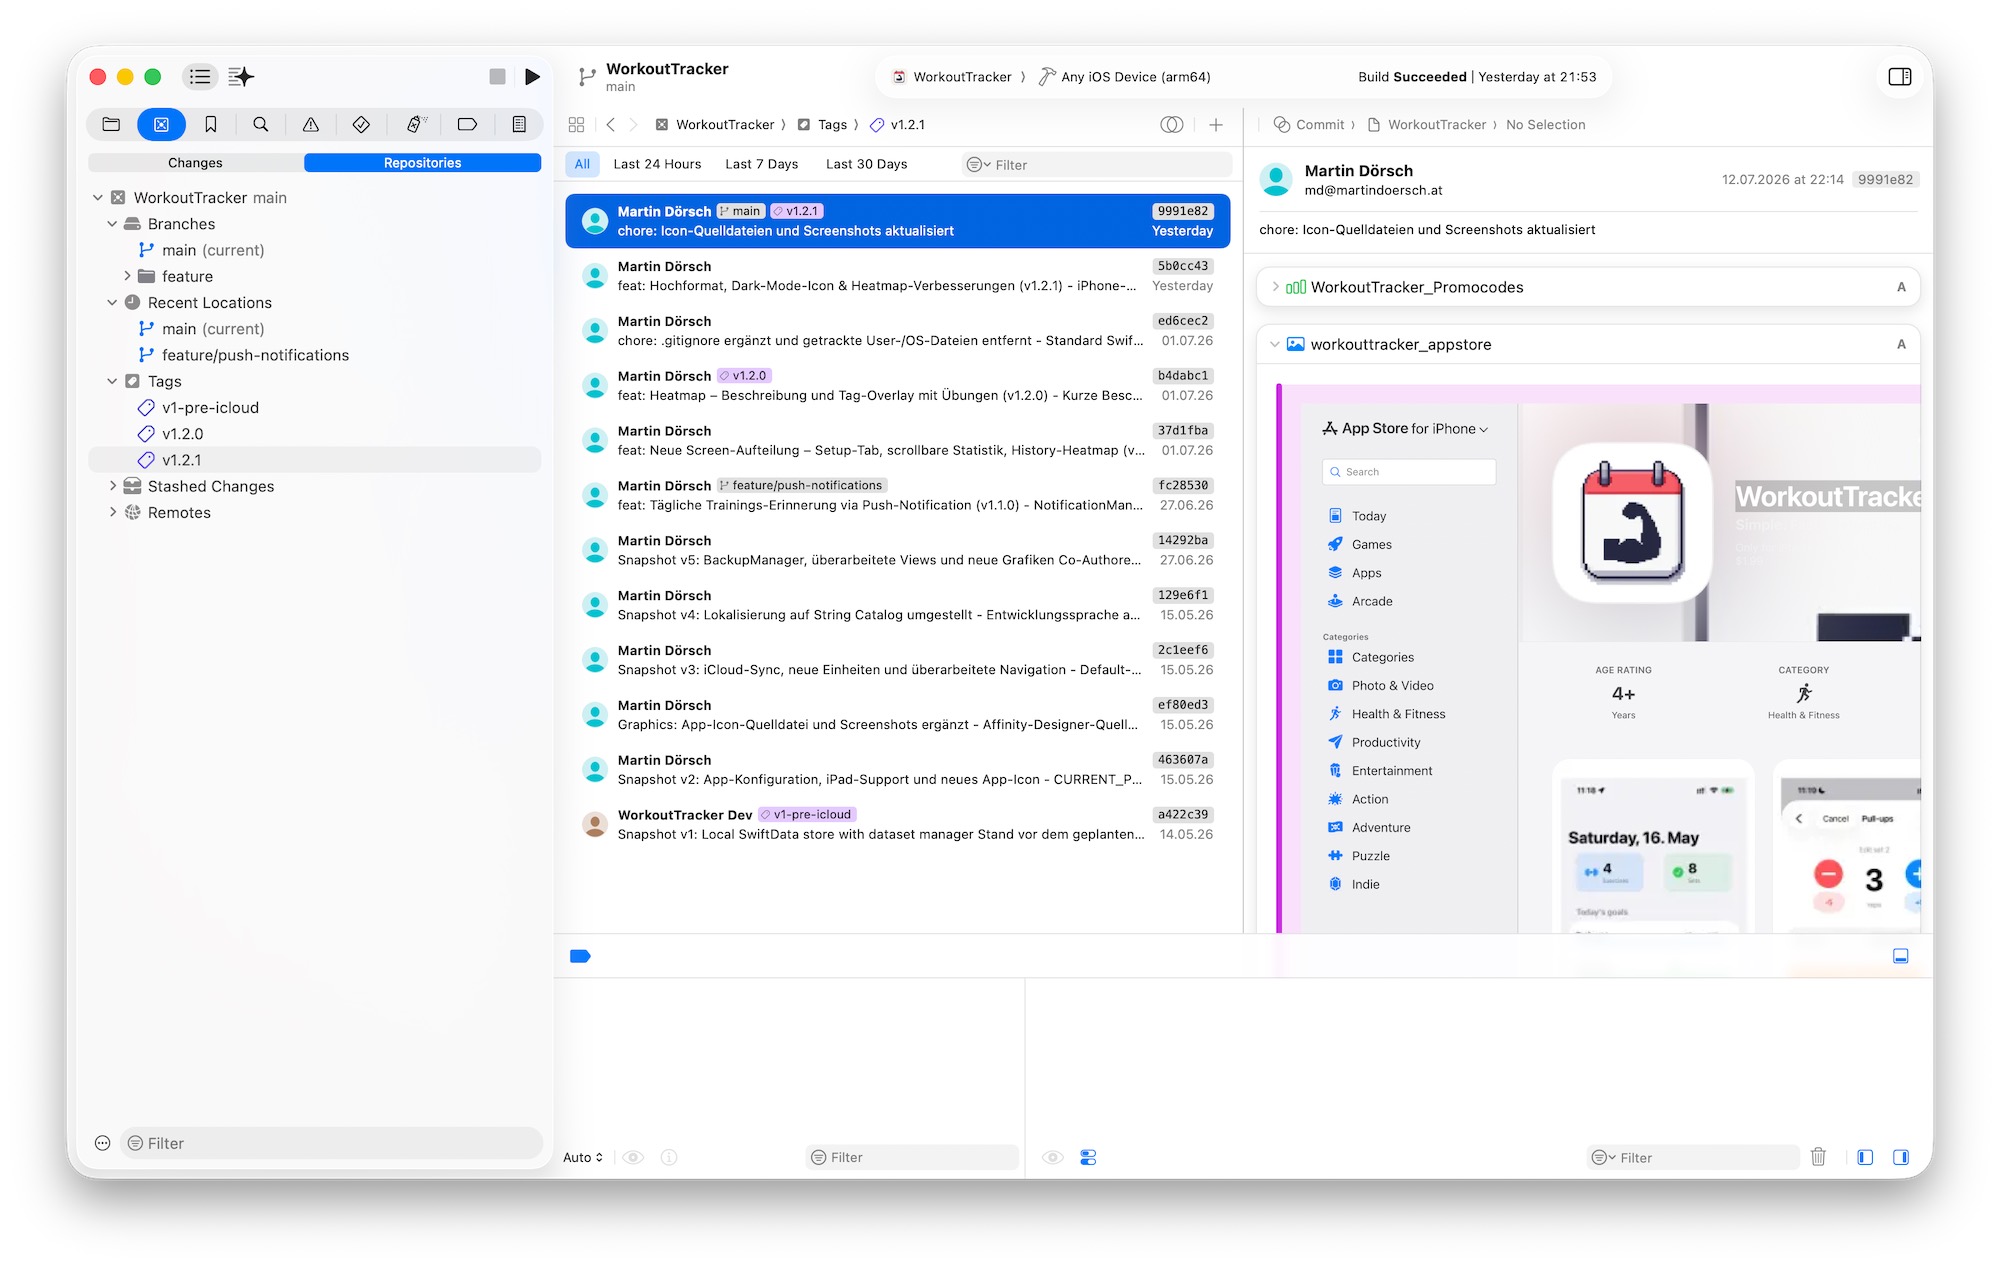Click the console Filter field
Image resolution: width=2000 pixels, height=1267 pixels.
[1693, 1157]
